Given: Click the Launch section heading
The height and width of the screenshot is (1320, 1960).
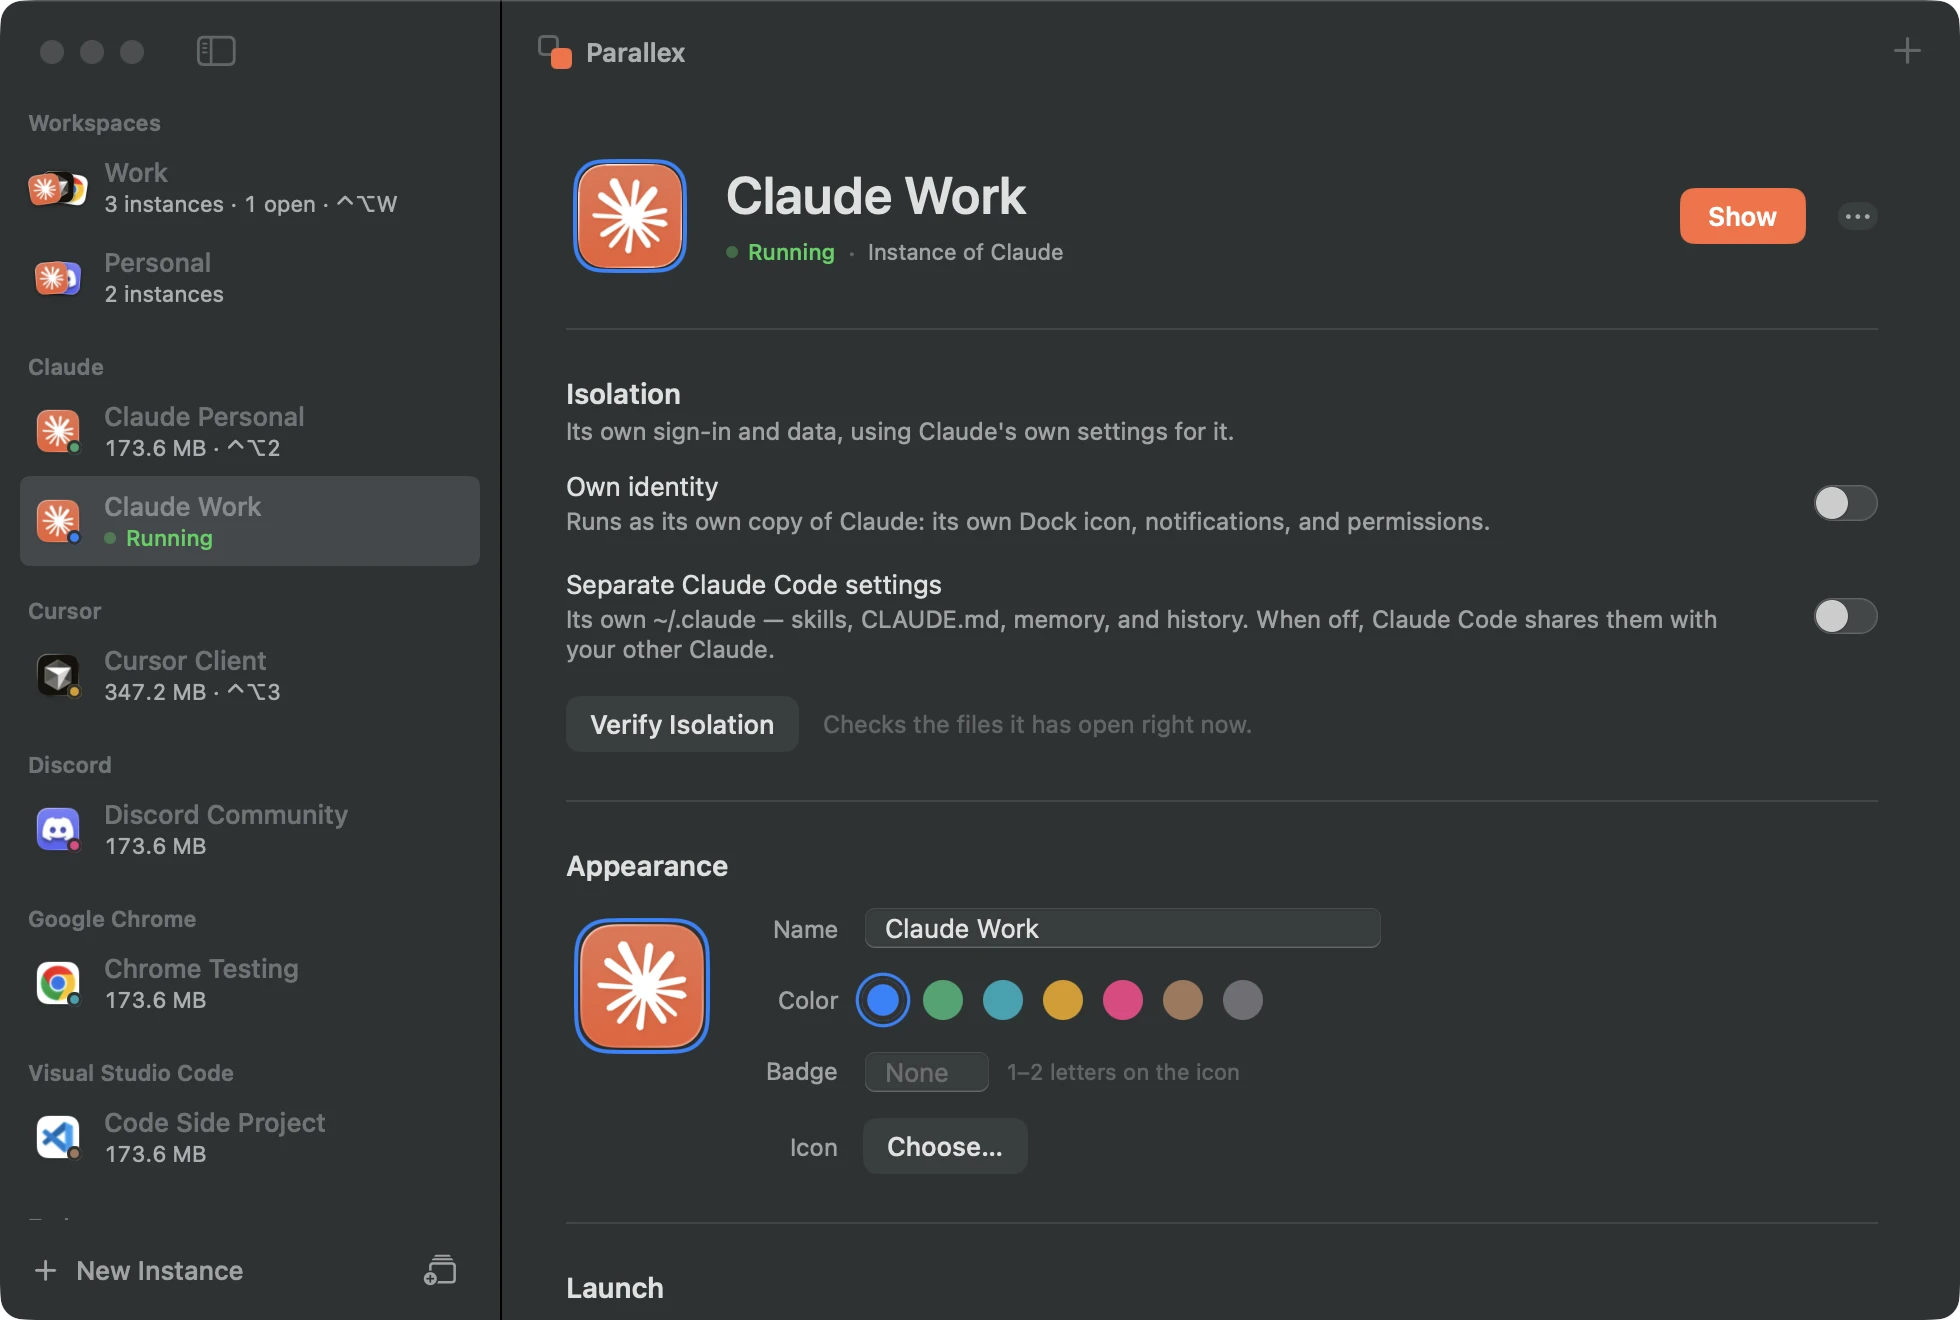Looking at the screenshot, I should [615, 1288].
